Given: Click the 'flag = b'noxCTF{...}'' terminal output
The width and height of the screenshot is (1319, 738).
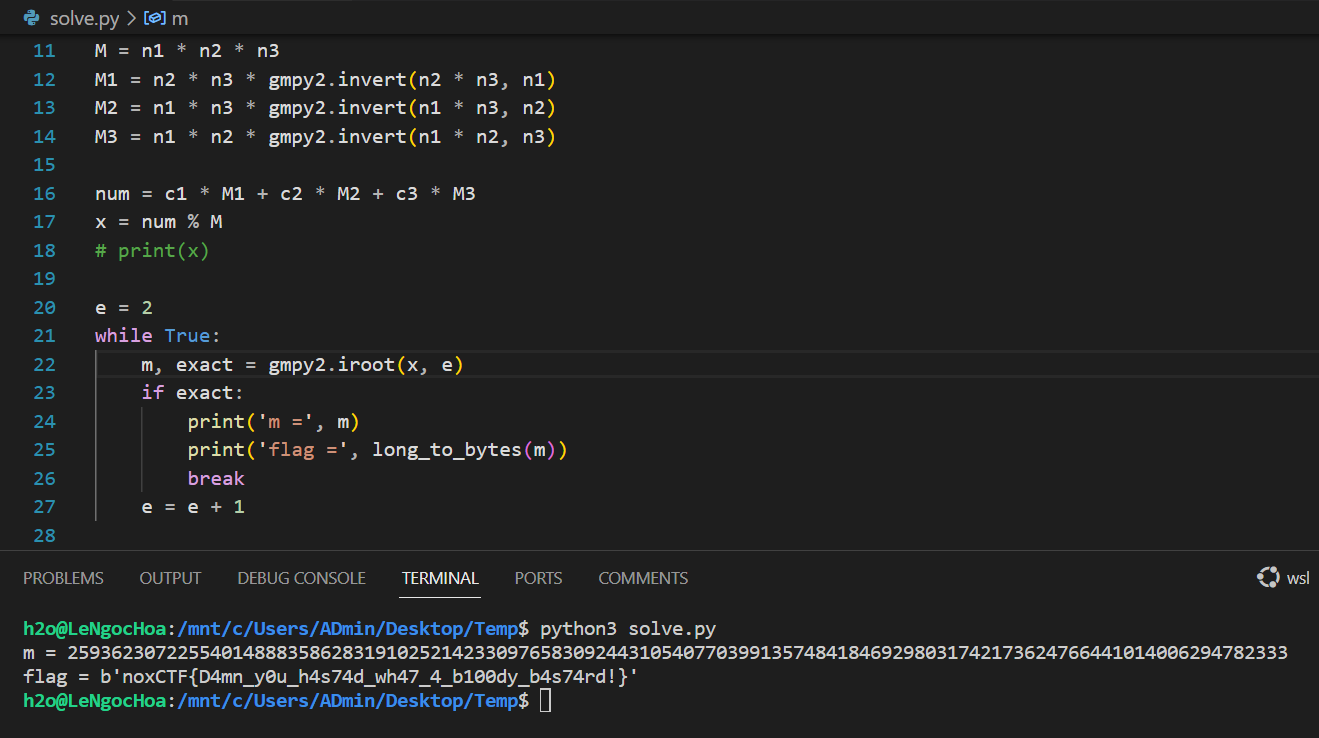Looking at the screenshot, I should (331, 677).
